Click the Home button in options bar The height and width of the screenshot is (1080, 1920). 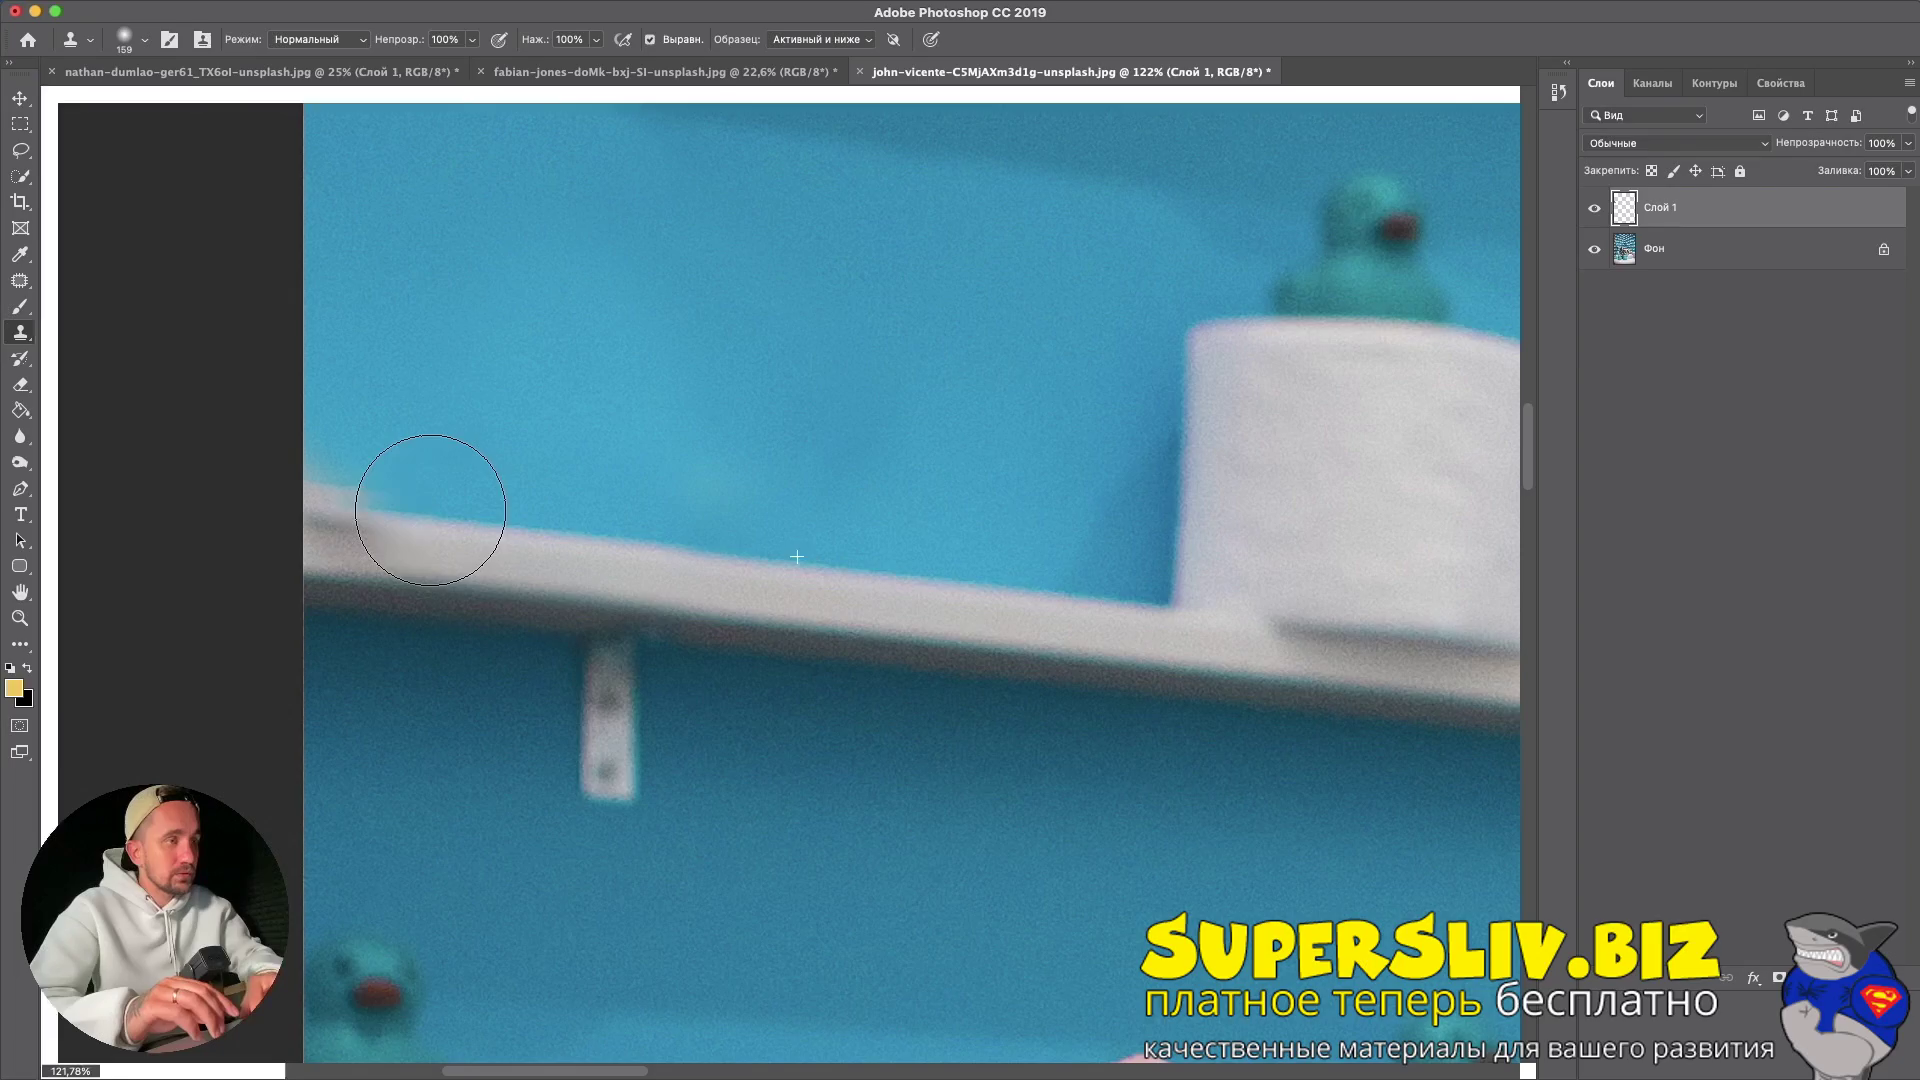[x=28, y=40]
